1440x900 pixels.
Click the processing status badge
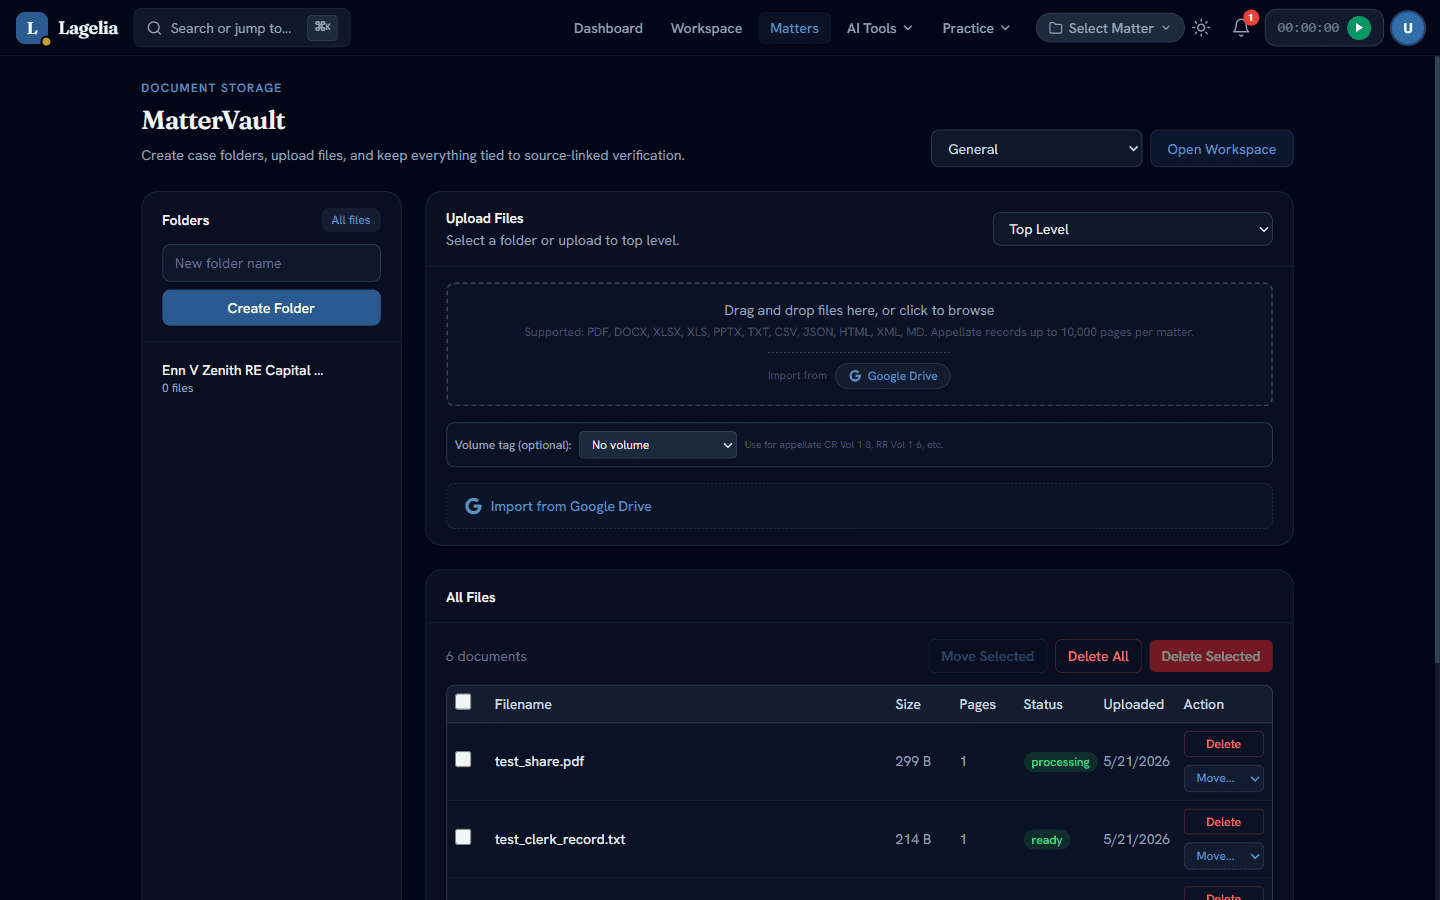[x=1060, y=762]
